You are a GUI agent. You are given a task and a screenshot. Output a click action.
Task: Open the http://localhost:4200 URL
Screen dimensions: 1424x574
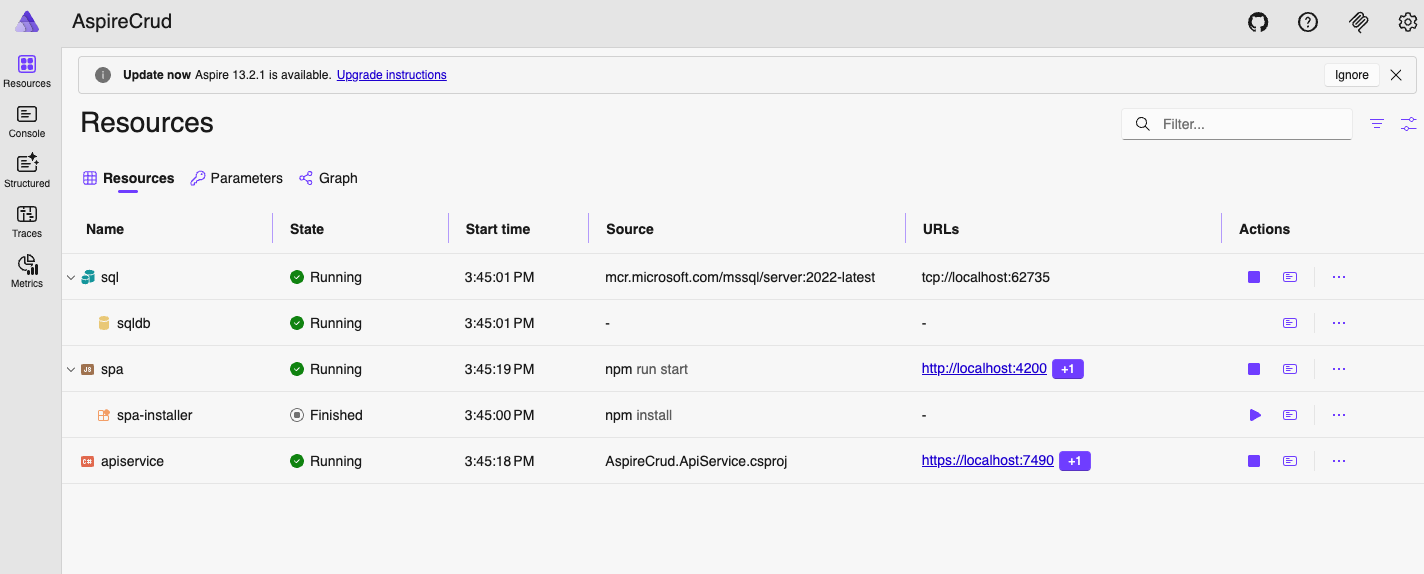[x=984, y=369]
